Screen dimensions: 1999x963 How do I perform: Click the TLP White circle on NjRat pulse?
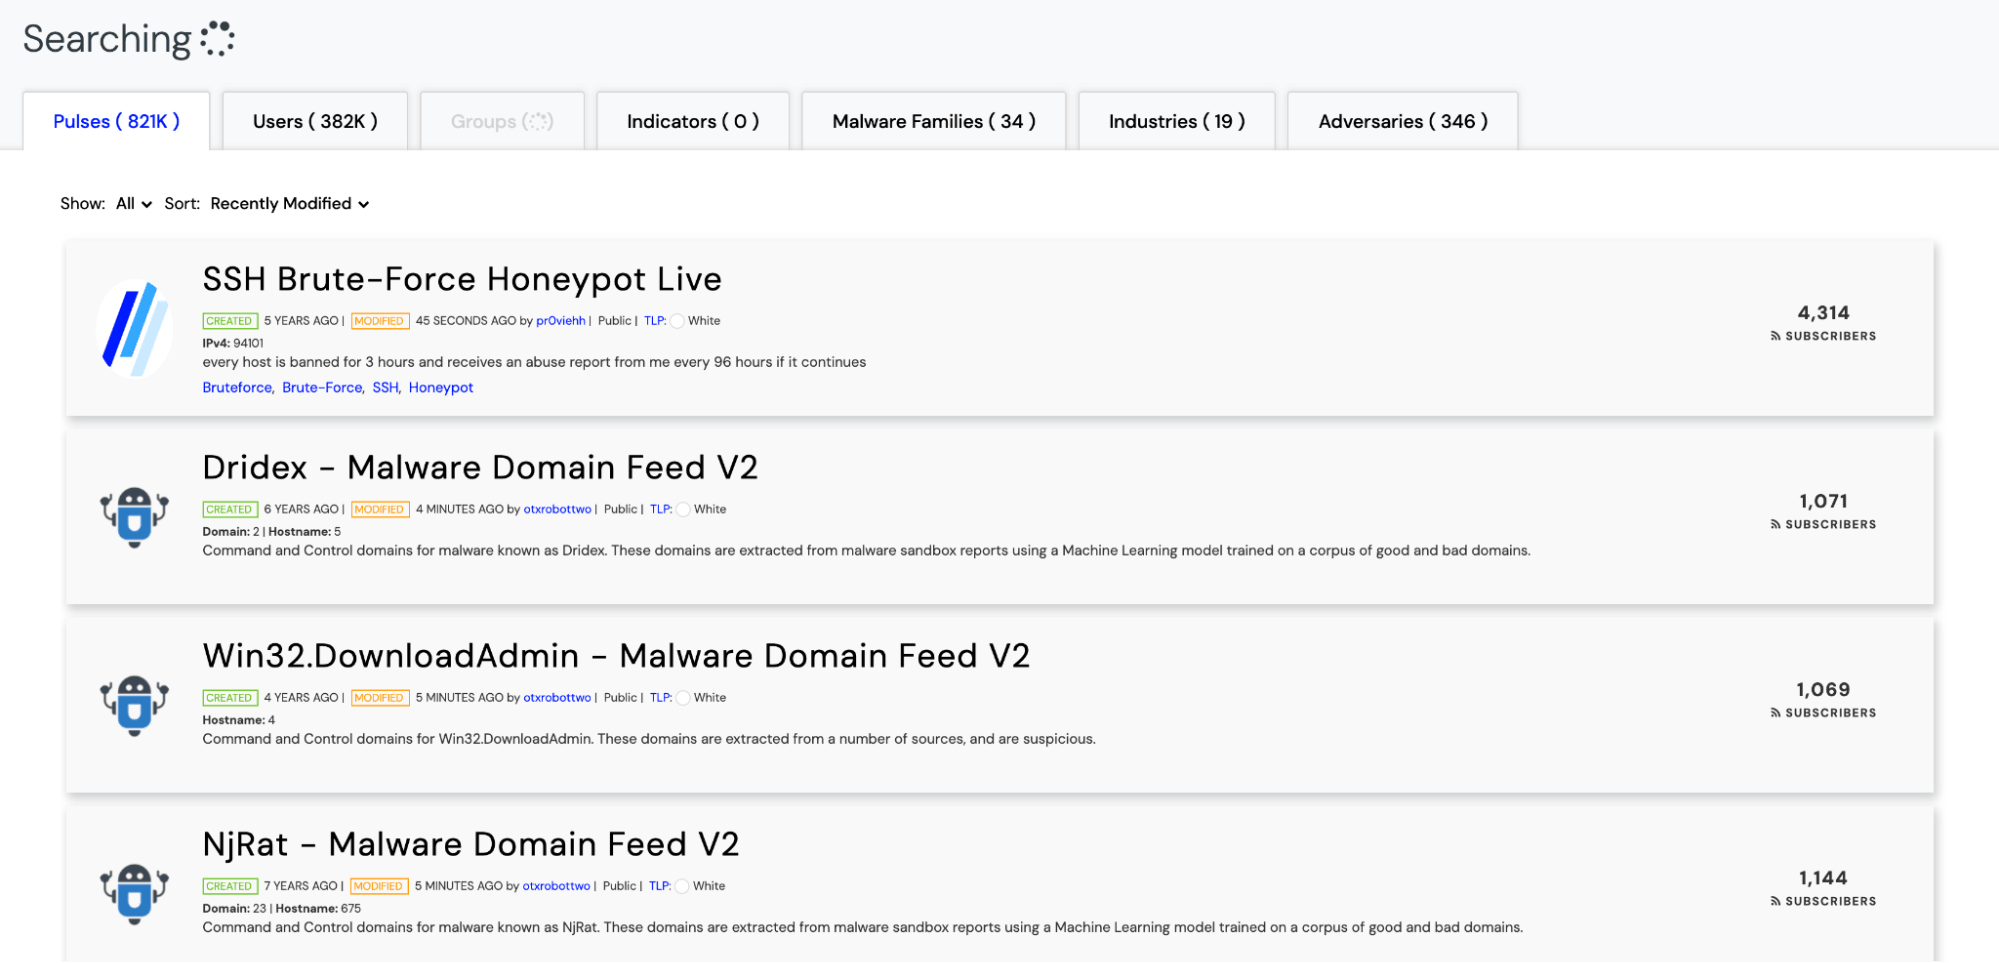tap(683, 886)
